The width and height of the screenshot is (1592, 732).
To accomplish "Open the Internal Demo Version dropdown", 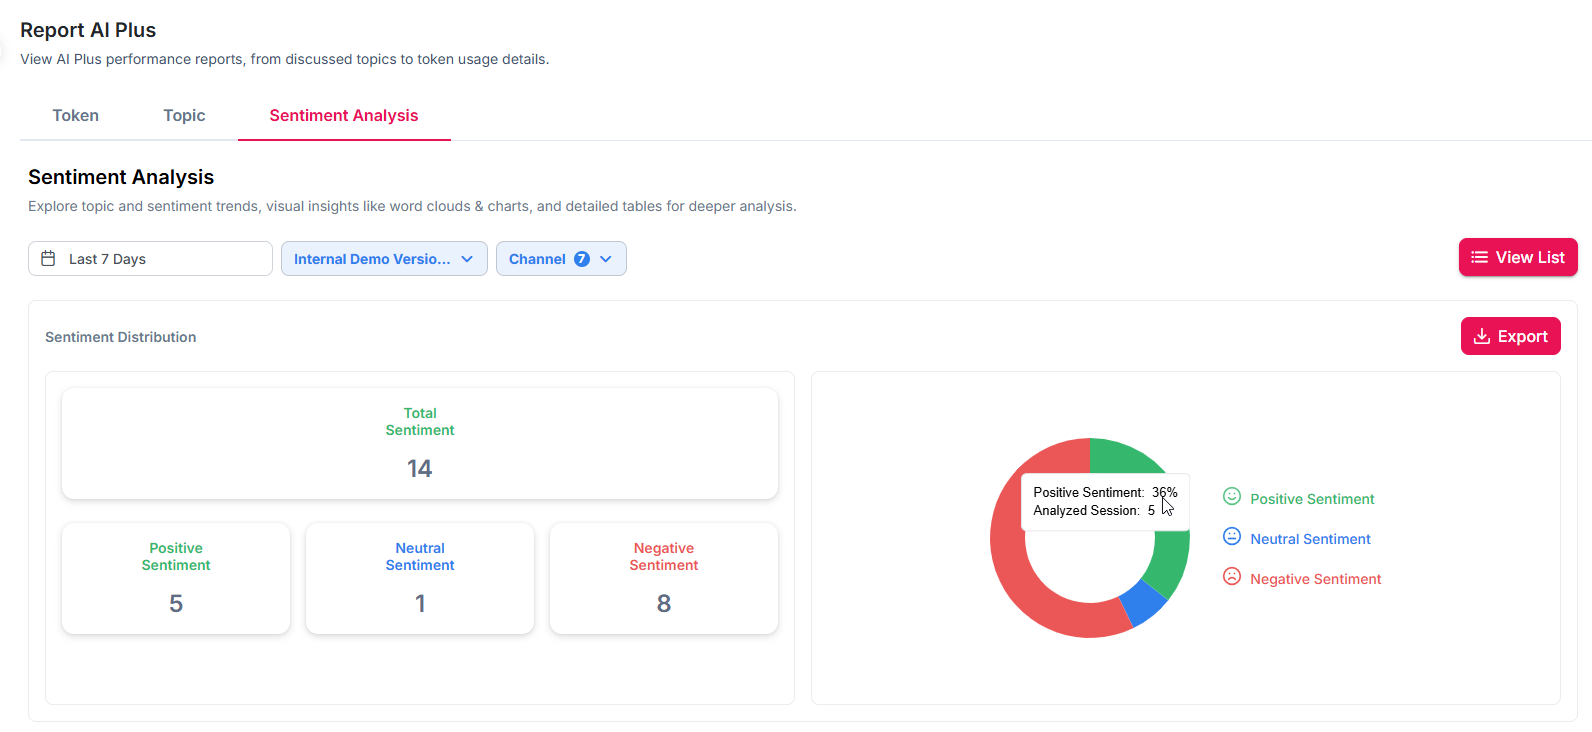I will (x=384, y=259).
